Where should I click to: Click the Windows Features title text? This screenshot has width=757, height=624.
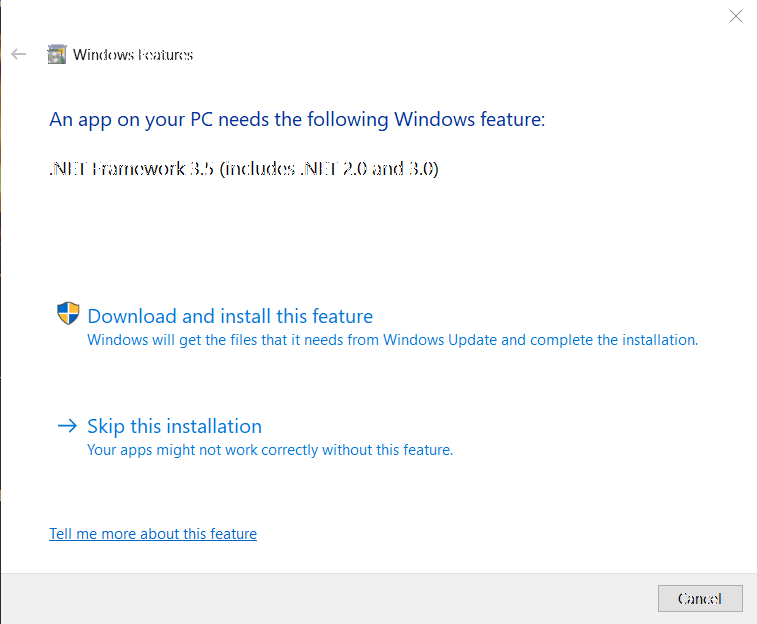pyautogui.click(x=133, y=55)
